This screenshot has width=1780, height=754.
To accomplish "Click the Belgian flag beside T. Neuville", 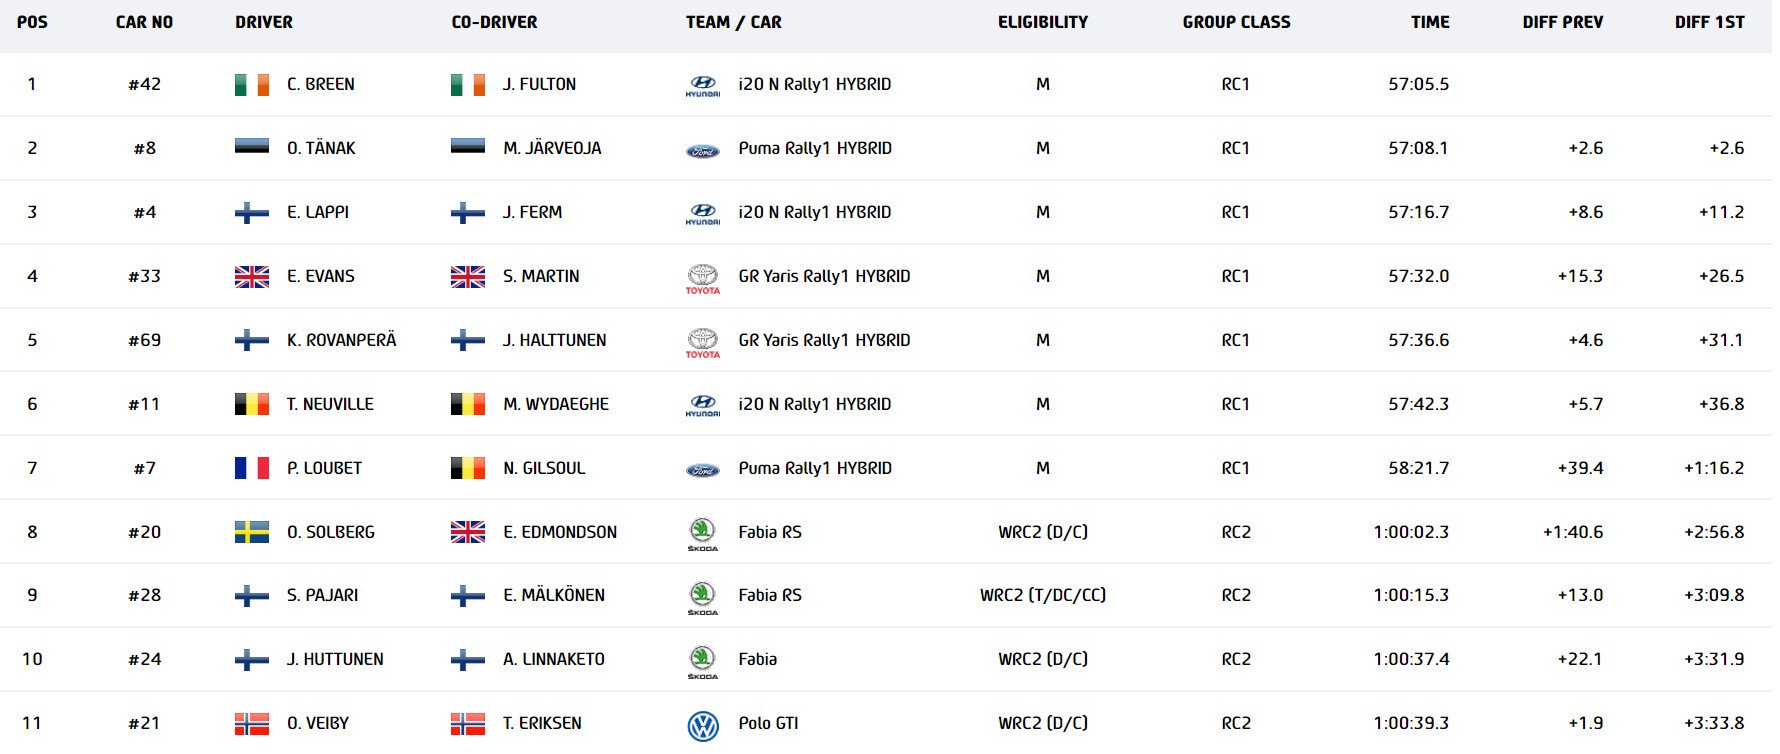I will (252, 404).
